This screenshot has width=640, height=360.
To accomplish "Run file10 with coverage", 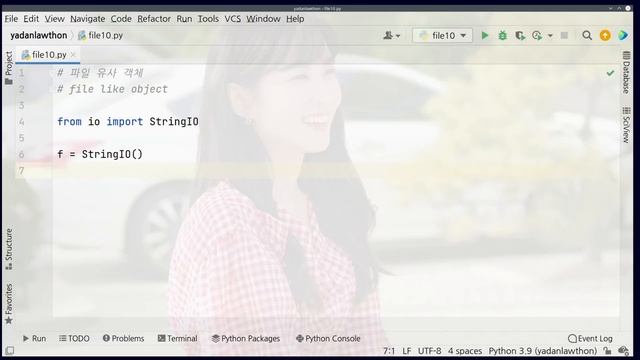I will pyautogui.click(x=520, y=36).
